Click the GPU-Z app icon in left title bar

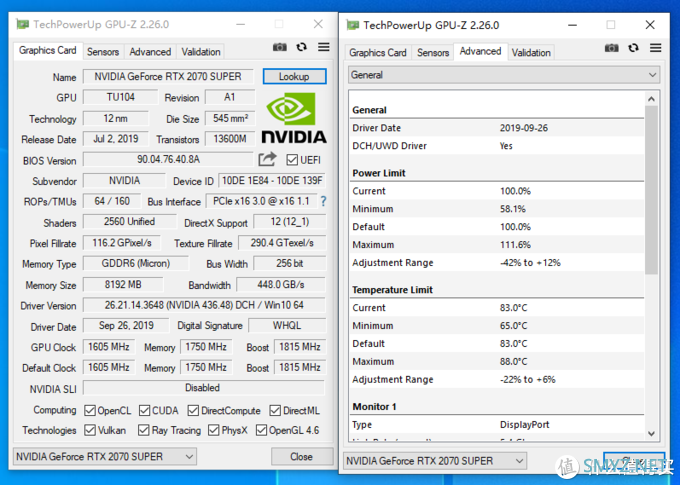[23, 24]
